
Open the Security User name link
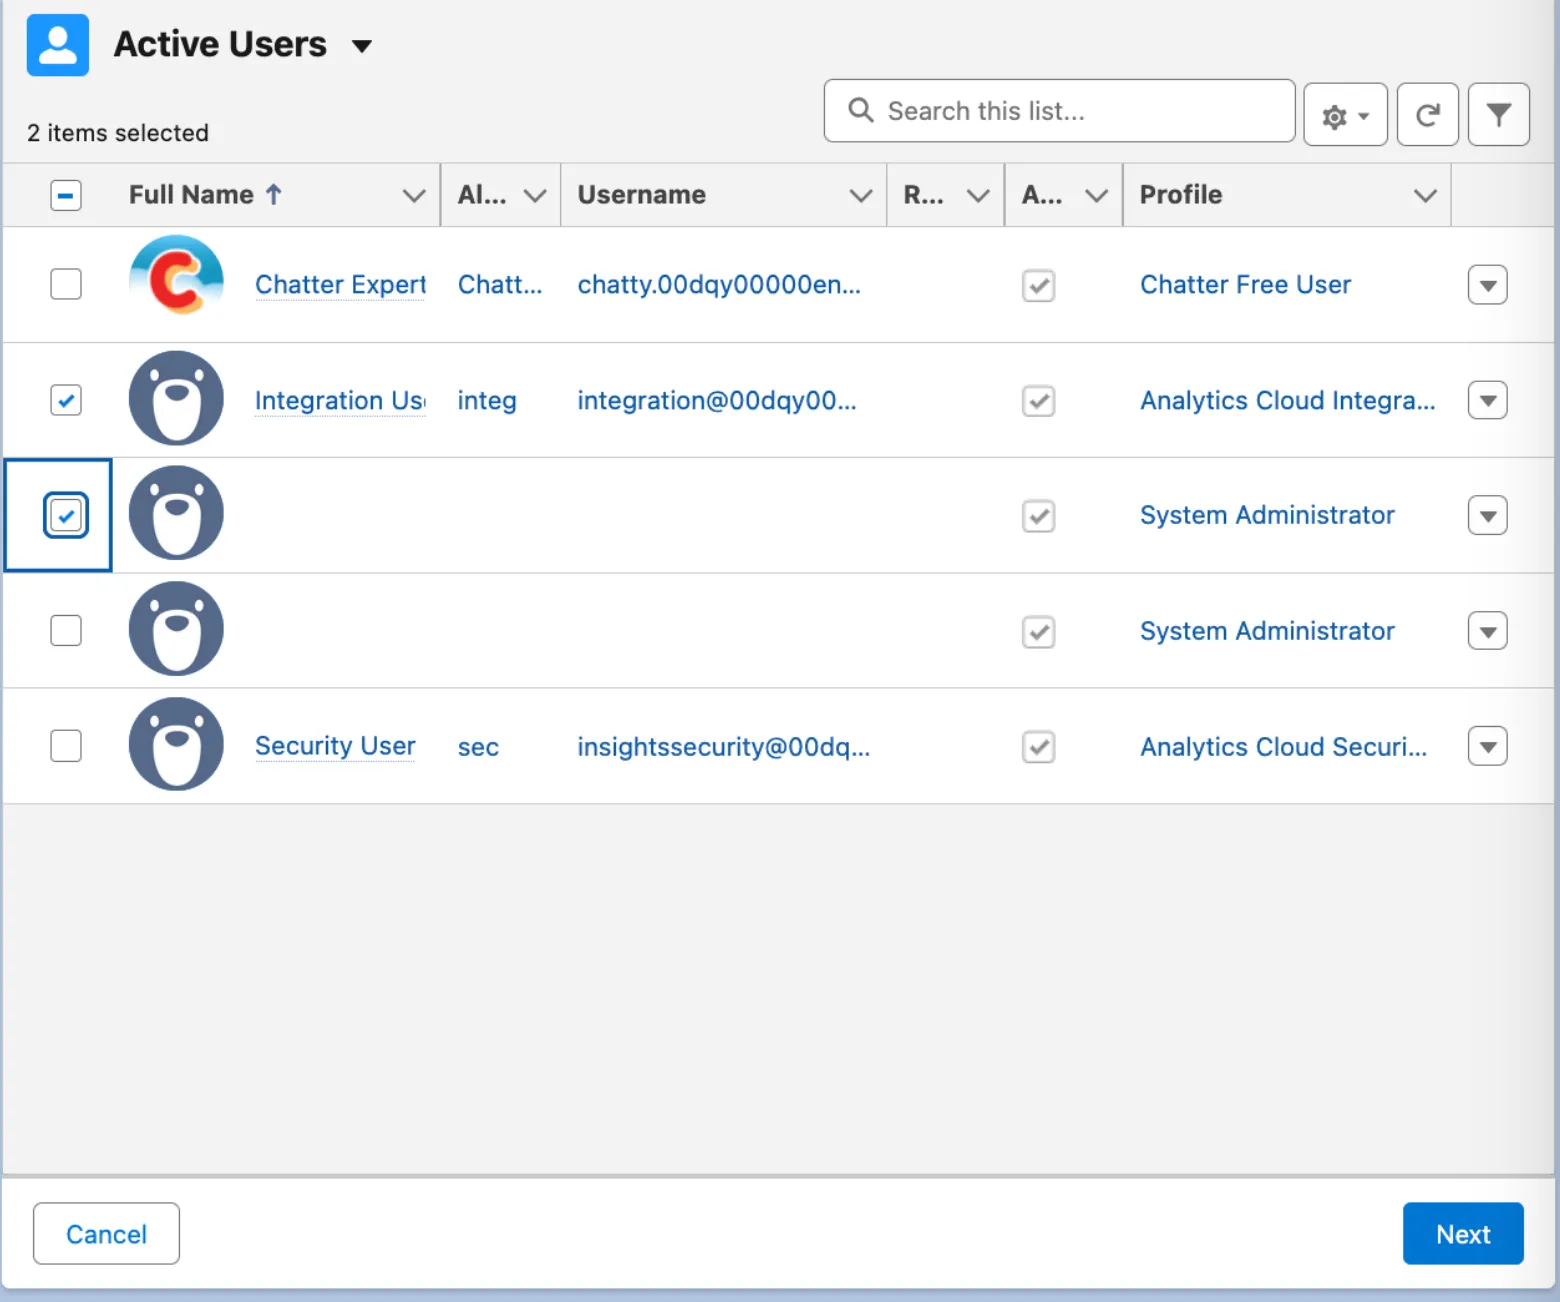coord(335,746)
